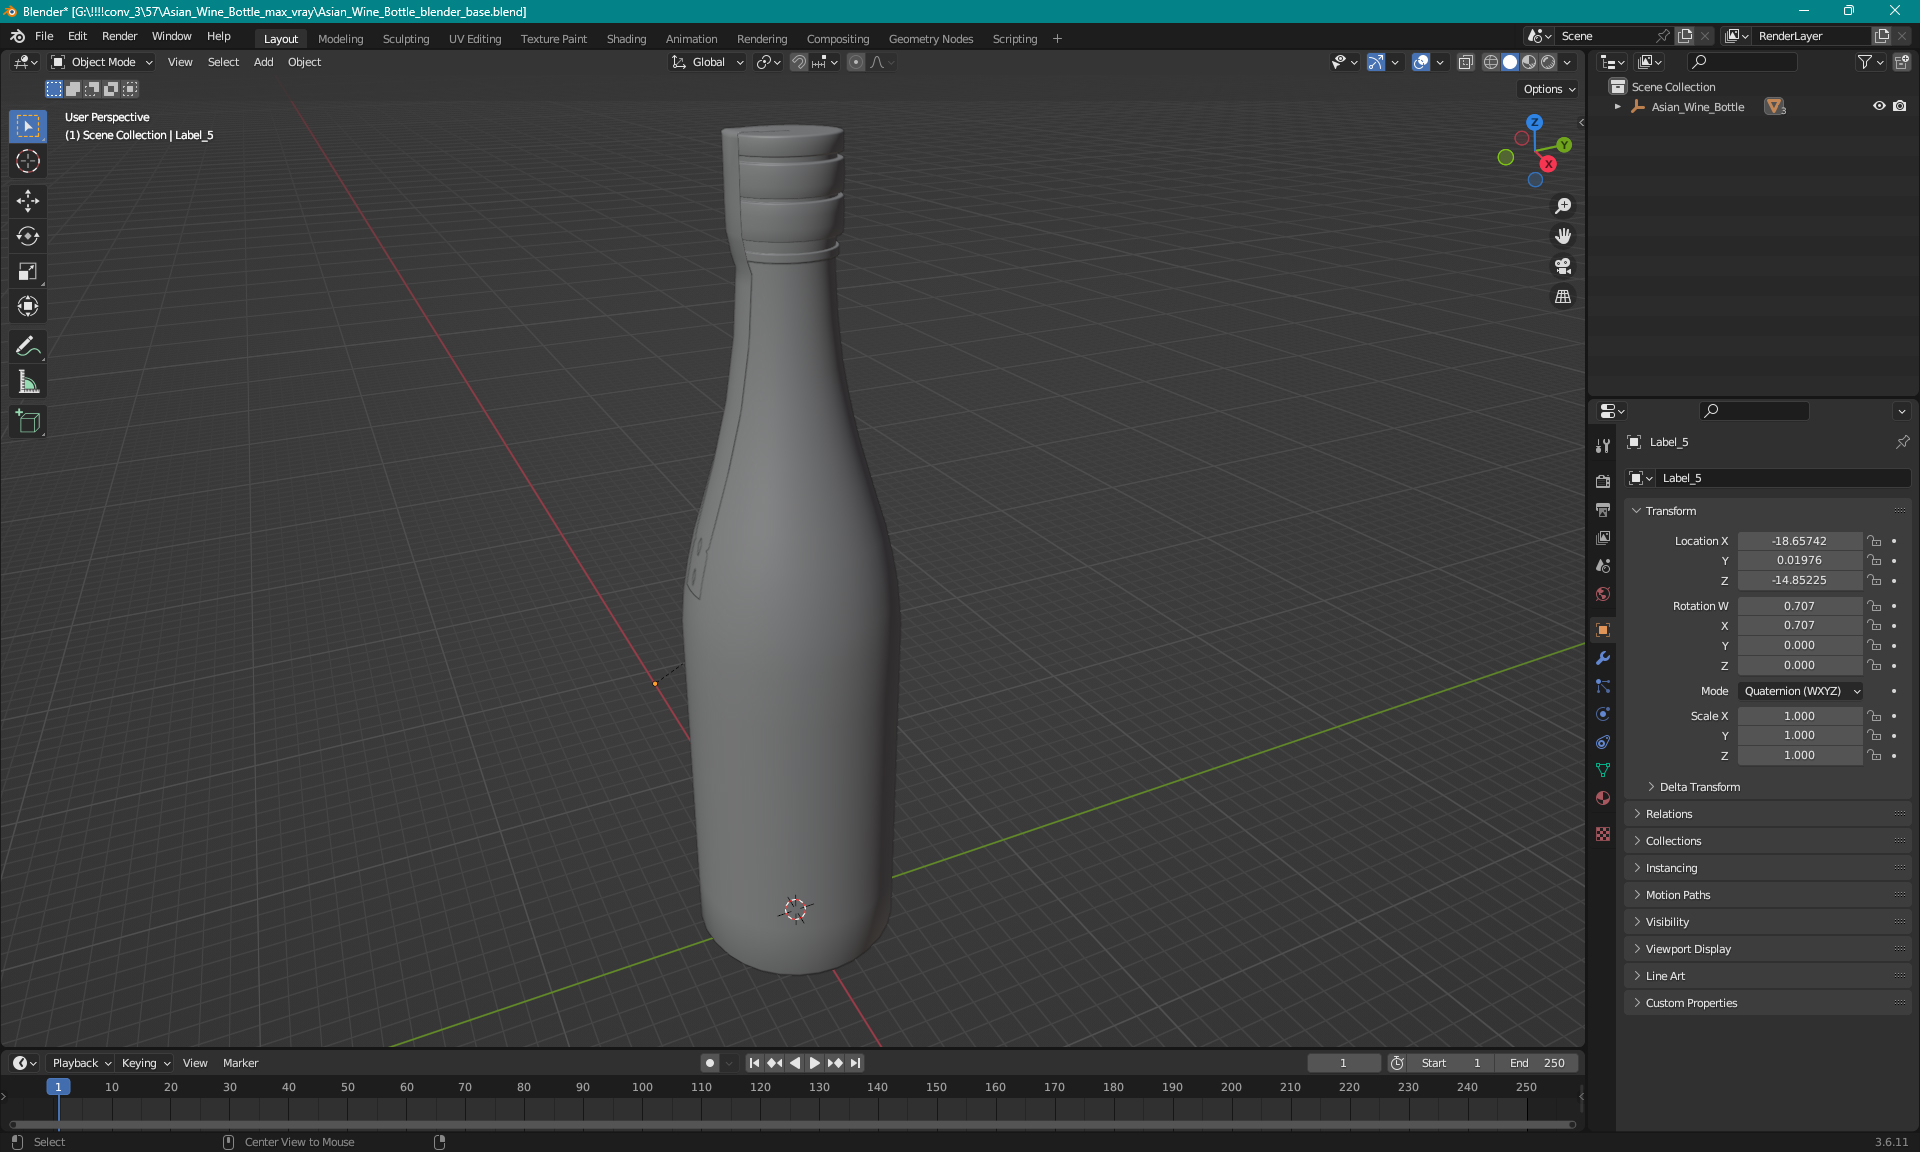Toggle proportional editing
Image resolution: width=1920 pixels, height=1152 pixels.
click(x=856, y=62)
